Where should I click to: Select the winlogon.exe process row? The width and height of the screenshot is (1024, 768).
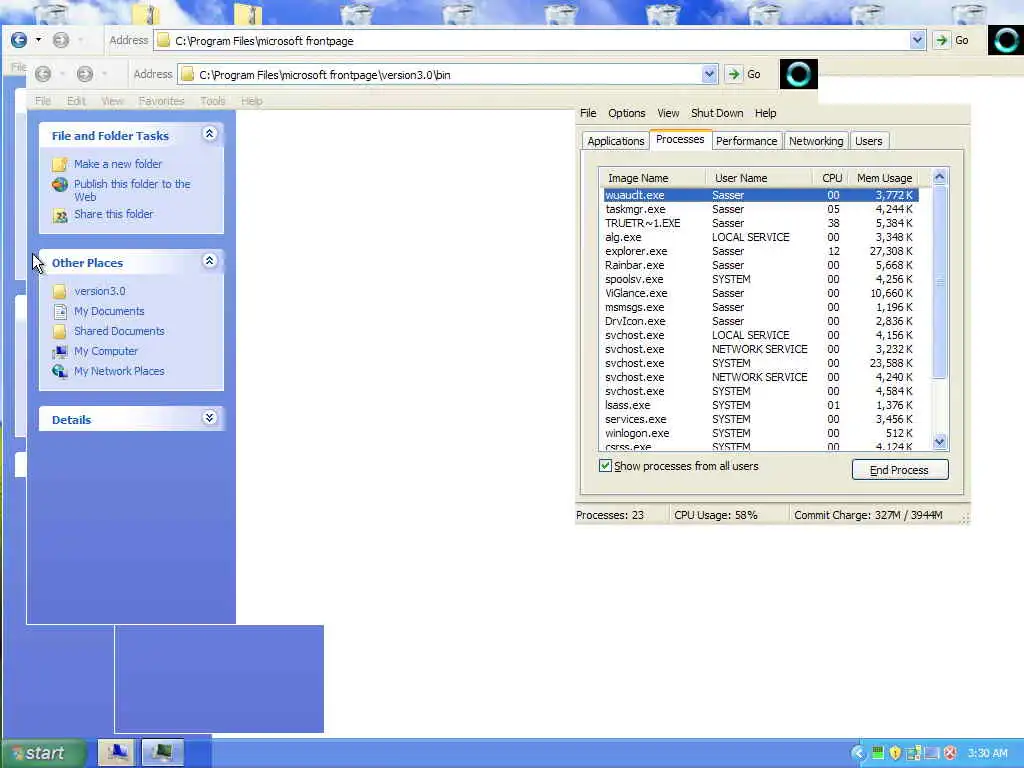coord(761,433)
